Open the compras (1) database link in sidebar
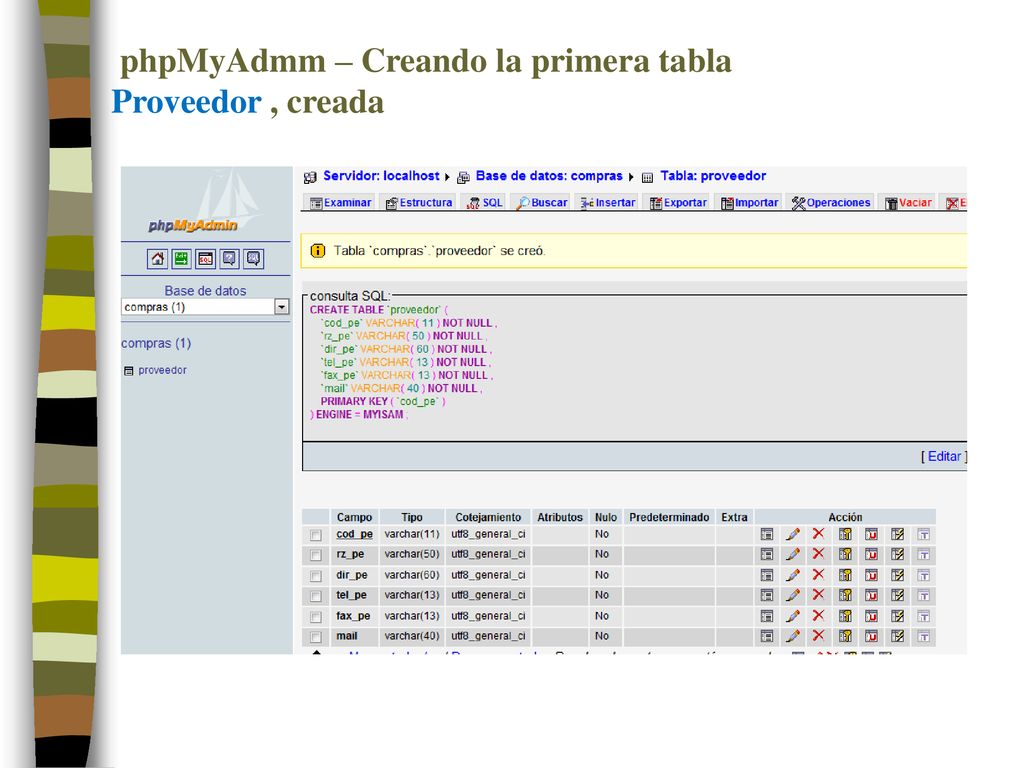Viewport: 1024px width, 768px height. [156, 344]
